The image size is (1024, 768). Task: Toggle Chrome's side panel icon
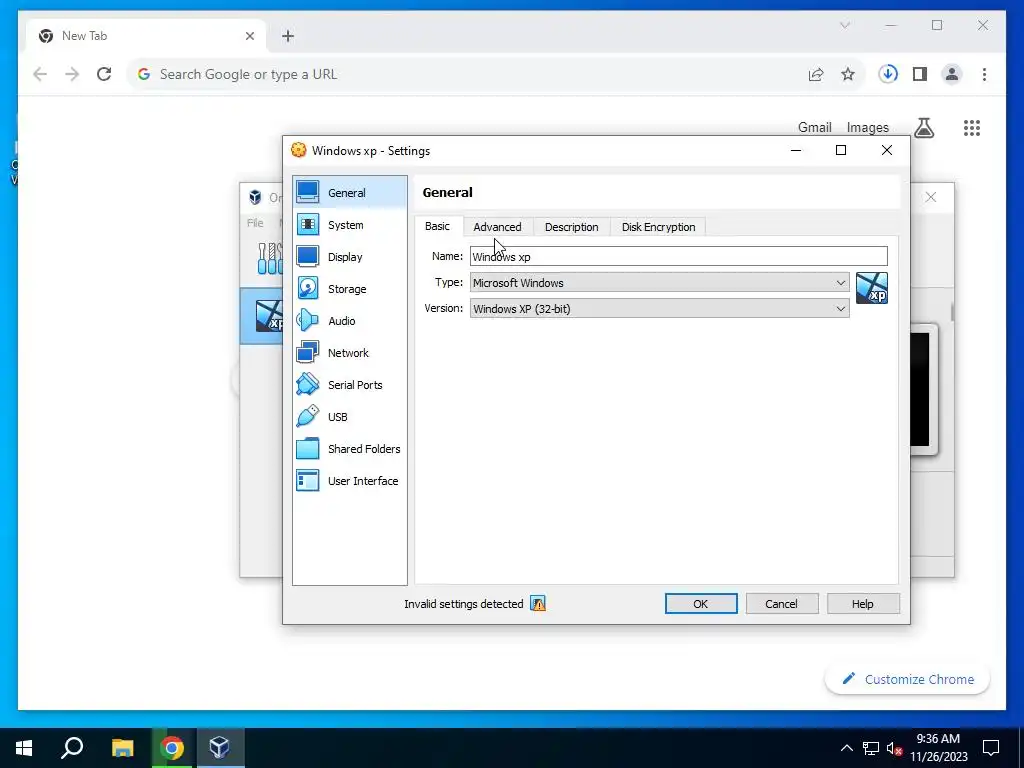(920, 74)
